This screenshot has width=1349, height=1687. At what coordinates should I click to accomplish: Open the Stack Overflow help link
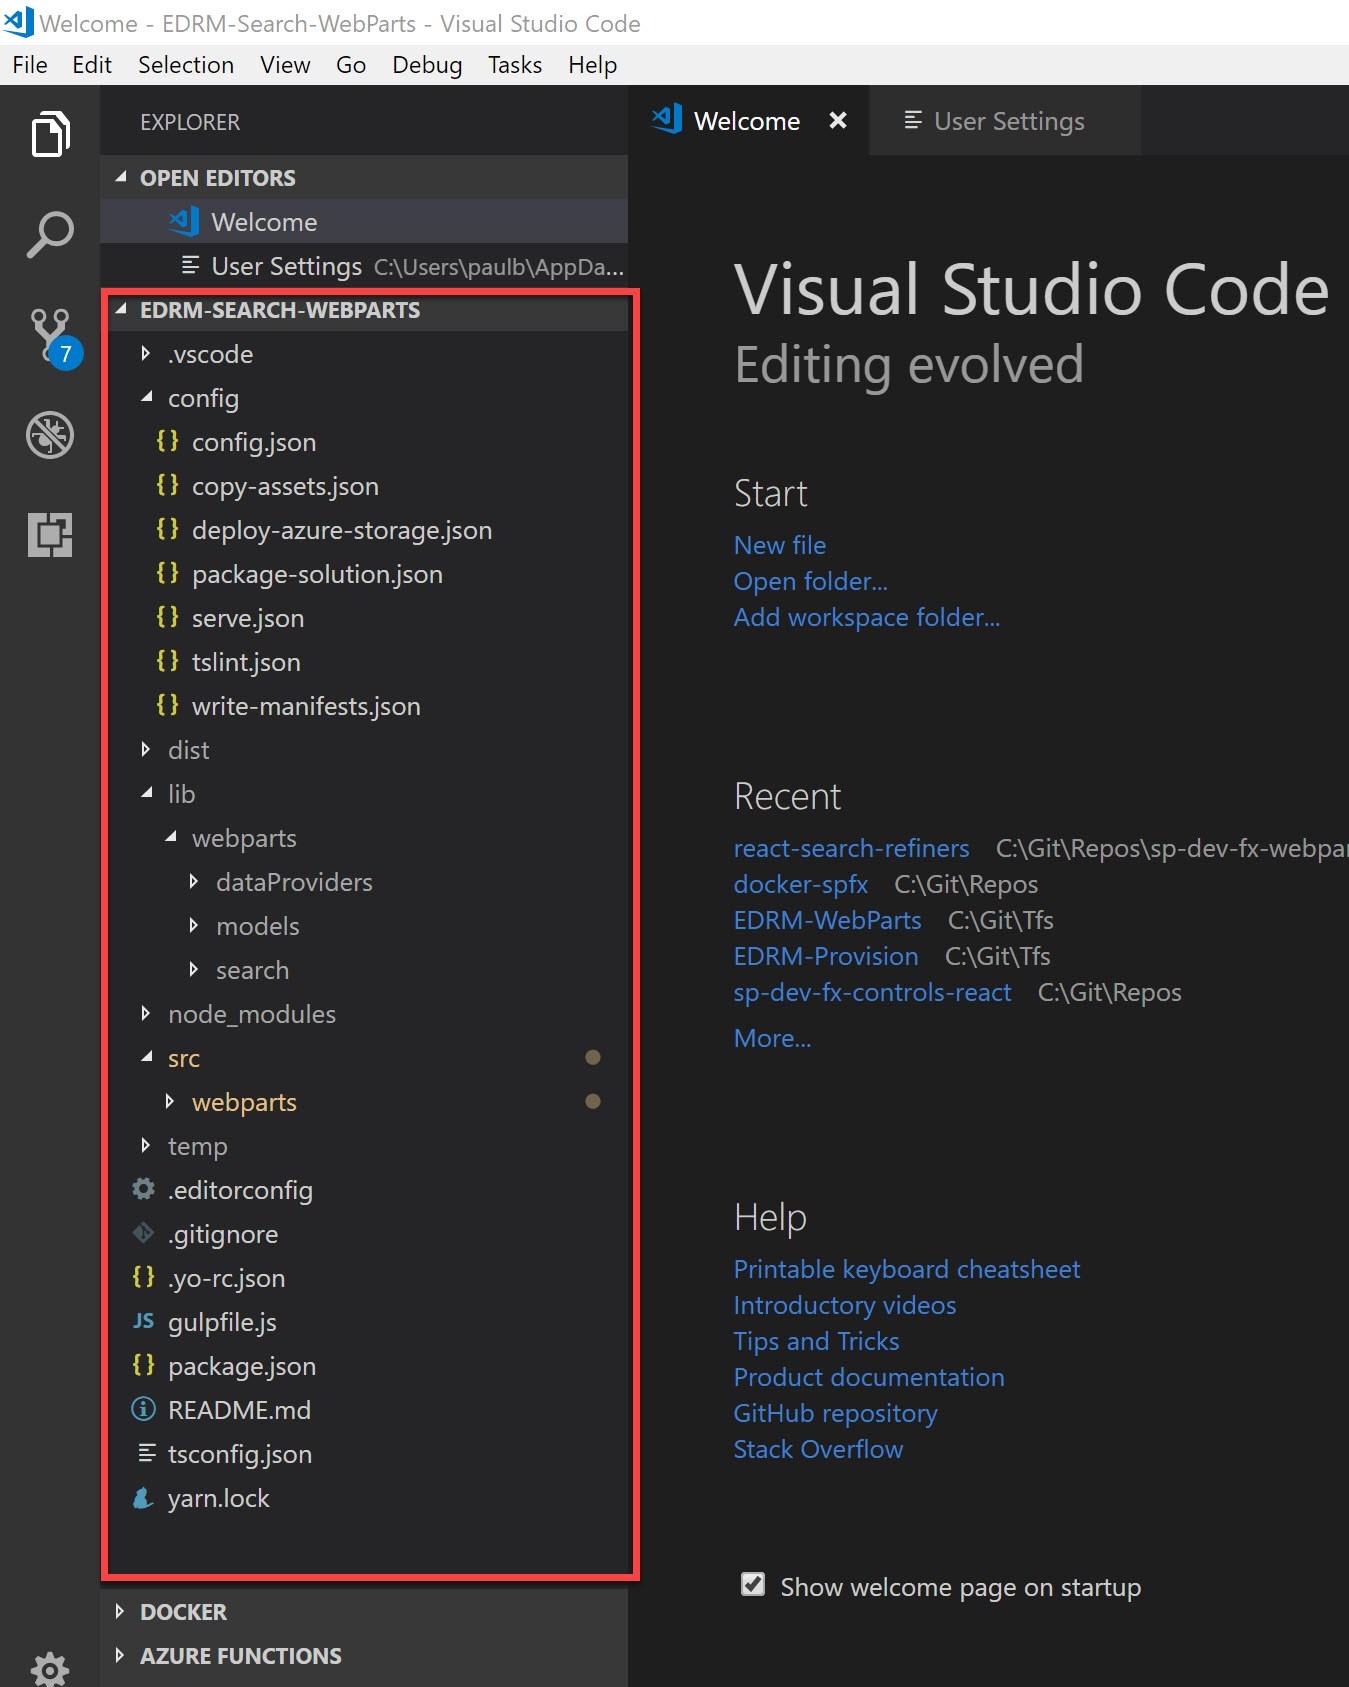pos(819,1449)
